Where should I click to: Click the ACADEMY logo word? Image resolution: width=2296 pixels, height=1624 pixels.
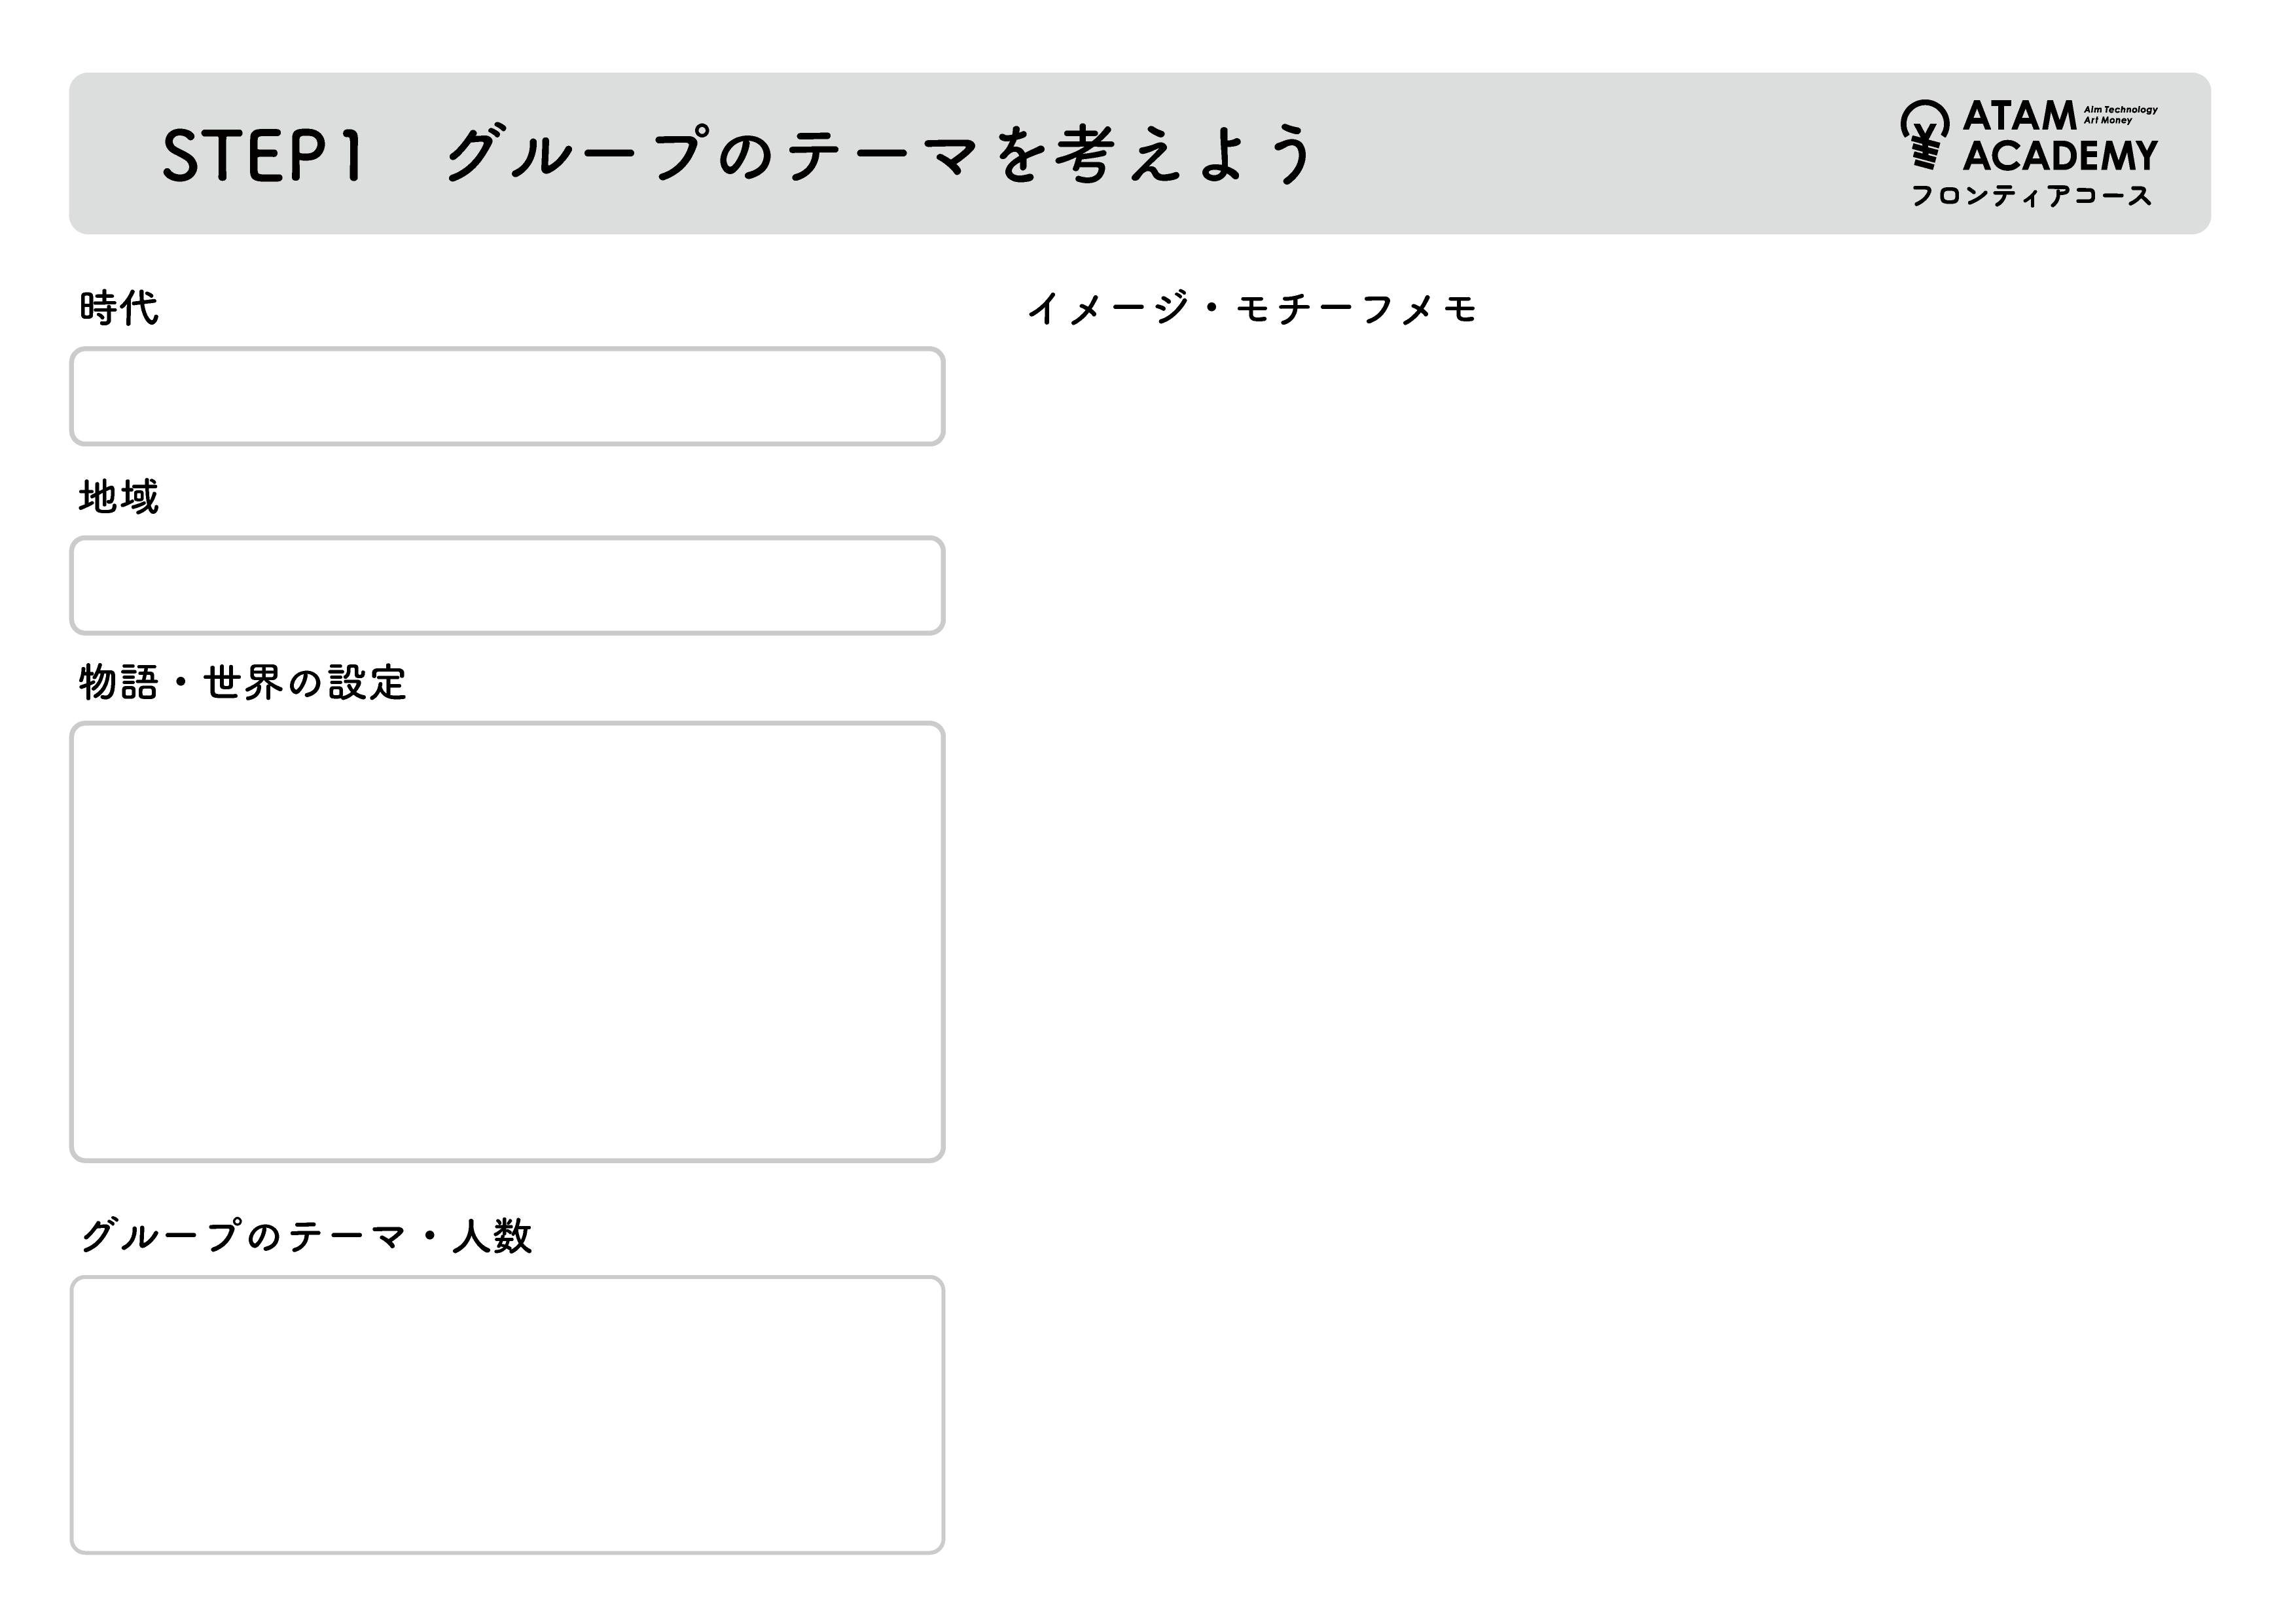pyautogui.click(x=2060, y=156)
